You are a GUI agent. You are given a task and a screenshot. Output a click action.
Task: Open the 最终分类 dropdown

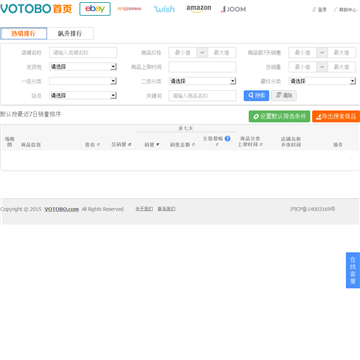point(322,81)
